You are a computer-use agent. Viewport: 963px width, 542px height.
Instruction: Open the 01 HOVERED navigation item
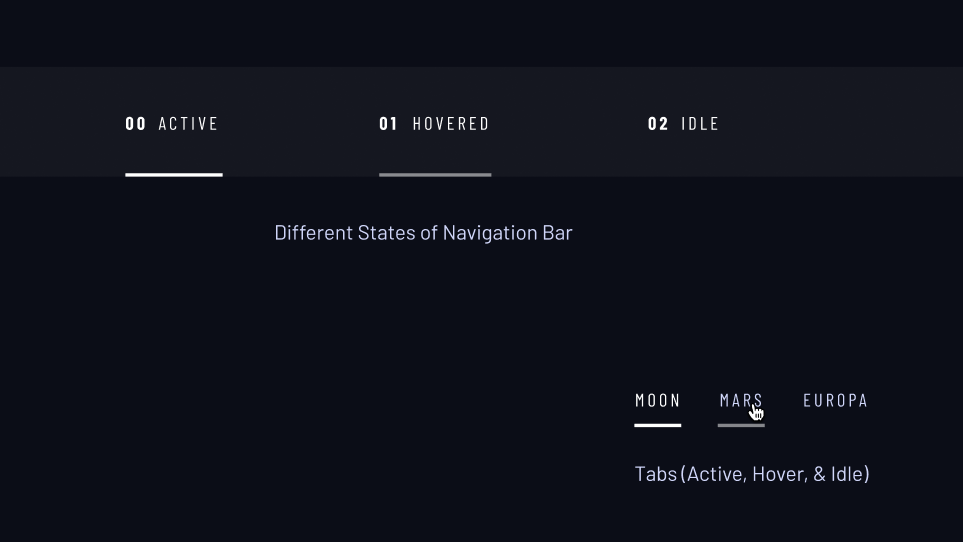[x=435, y=123]
